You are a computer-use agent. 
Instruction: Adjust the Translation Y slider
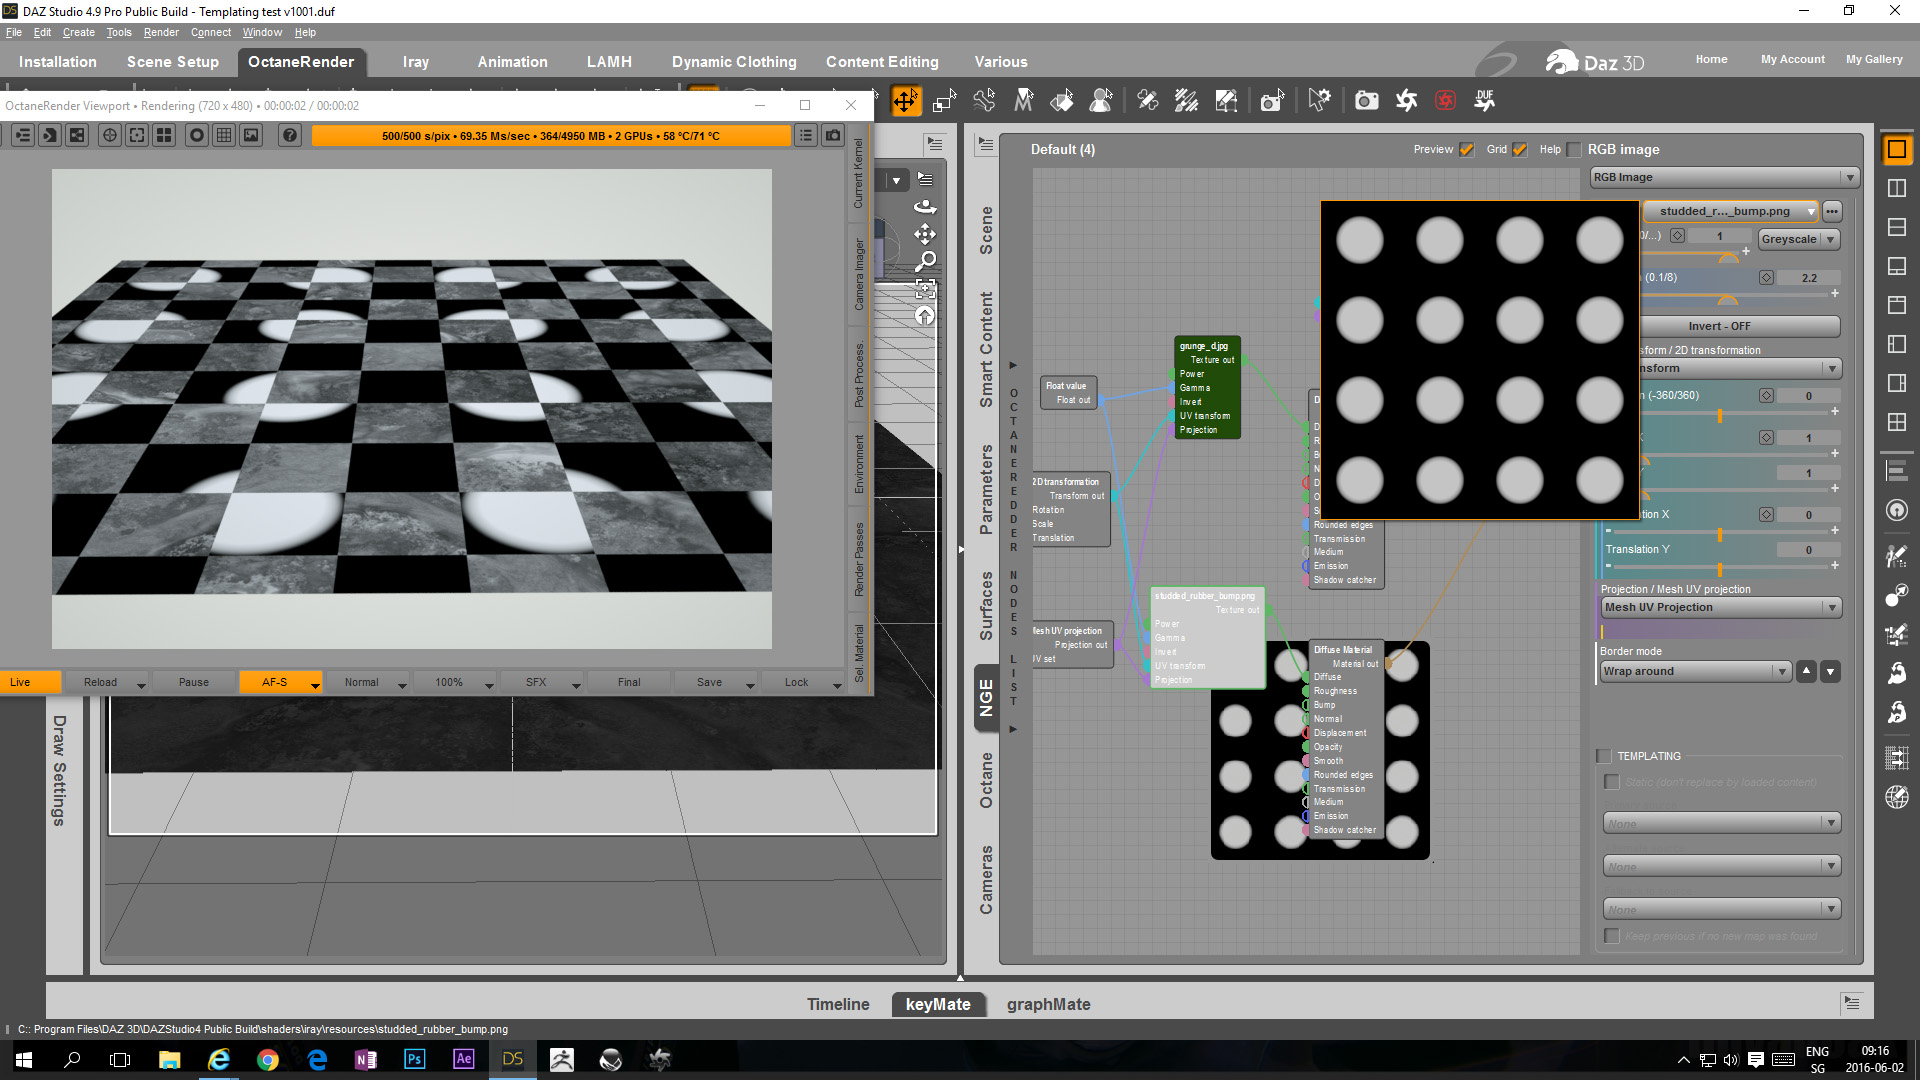click(x=1720, y=567)
